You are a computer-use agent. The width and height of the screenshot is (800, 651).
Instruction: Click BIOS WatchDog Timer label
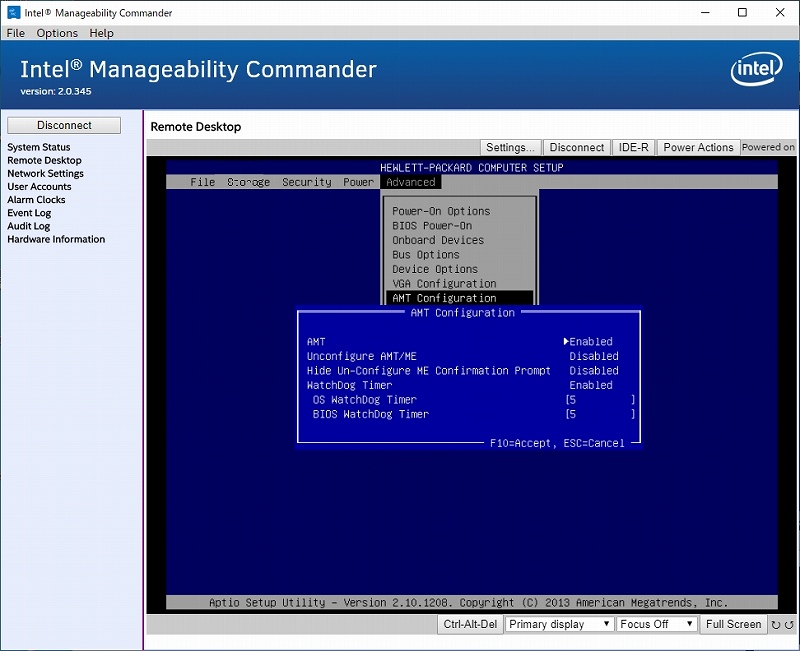[x=370, y=414]
